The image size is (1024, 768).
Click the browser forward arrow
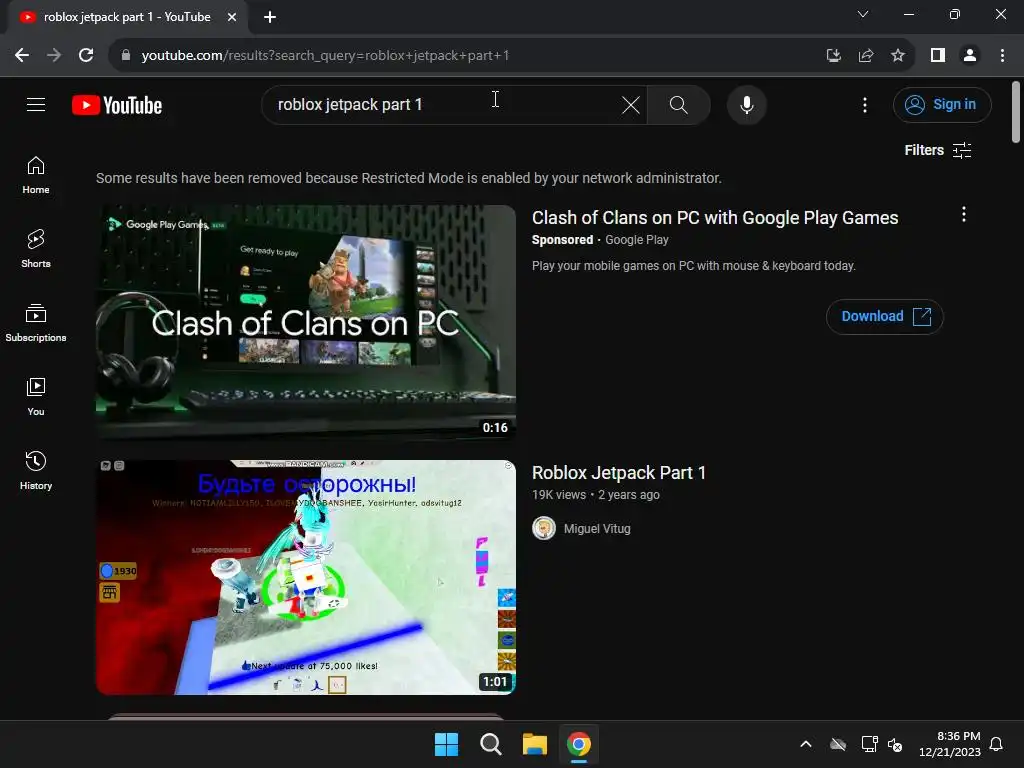(54, 56)
